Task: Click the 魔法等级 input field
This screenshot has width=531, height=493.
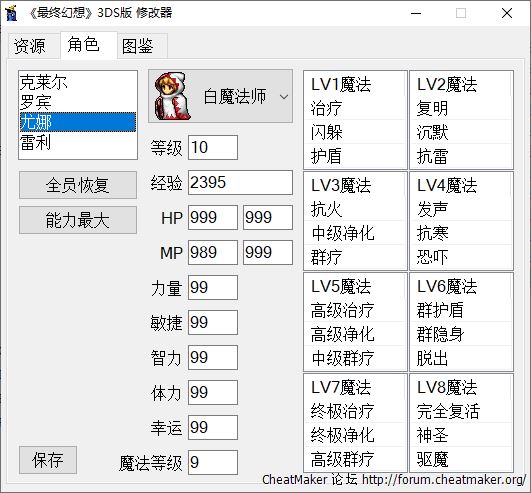Action: click(x=213, y=463)
